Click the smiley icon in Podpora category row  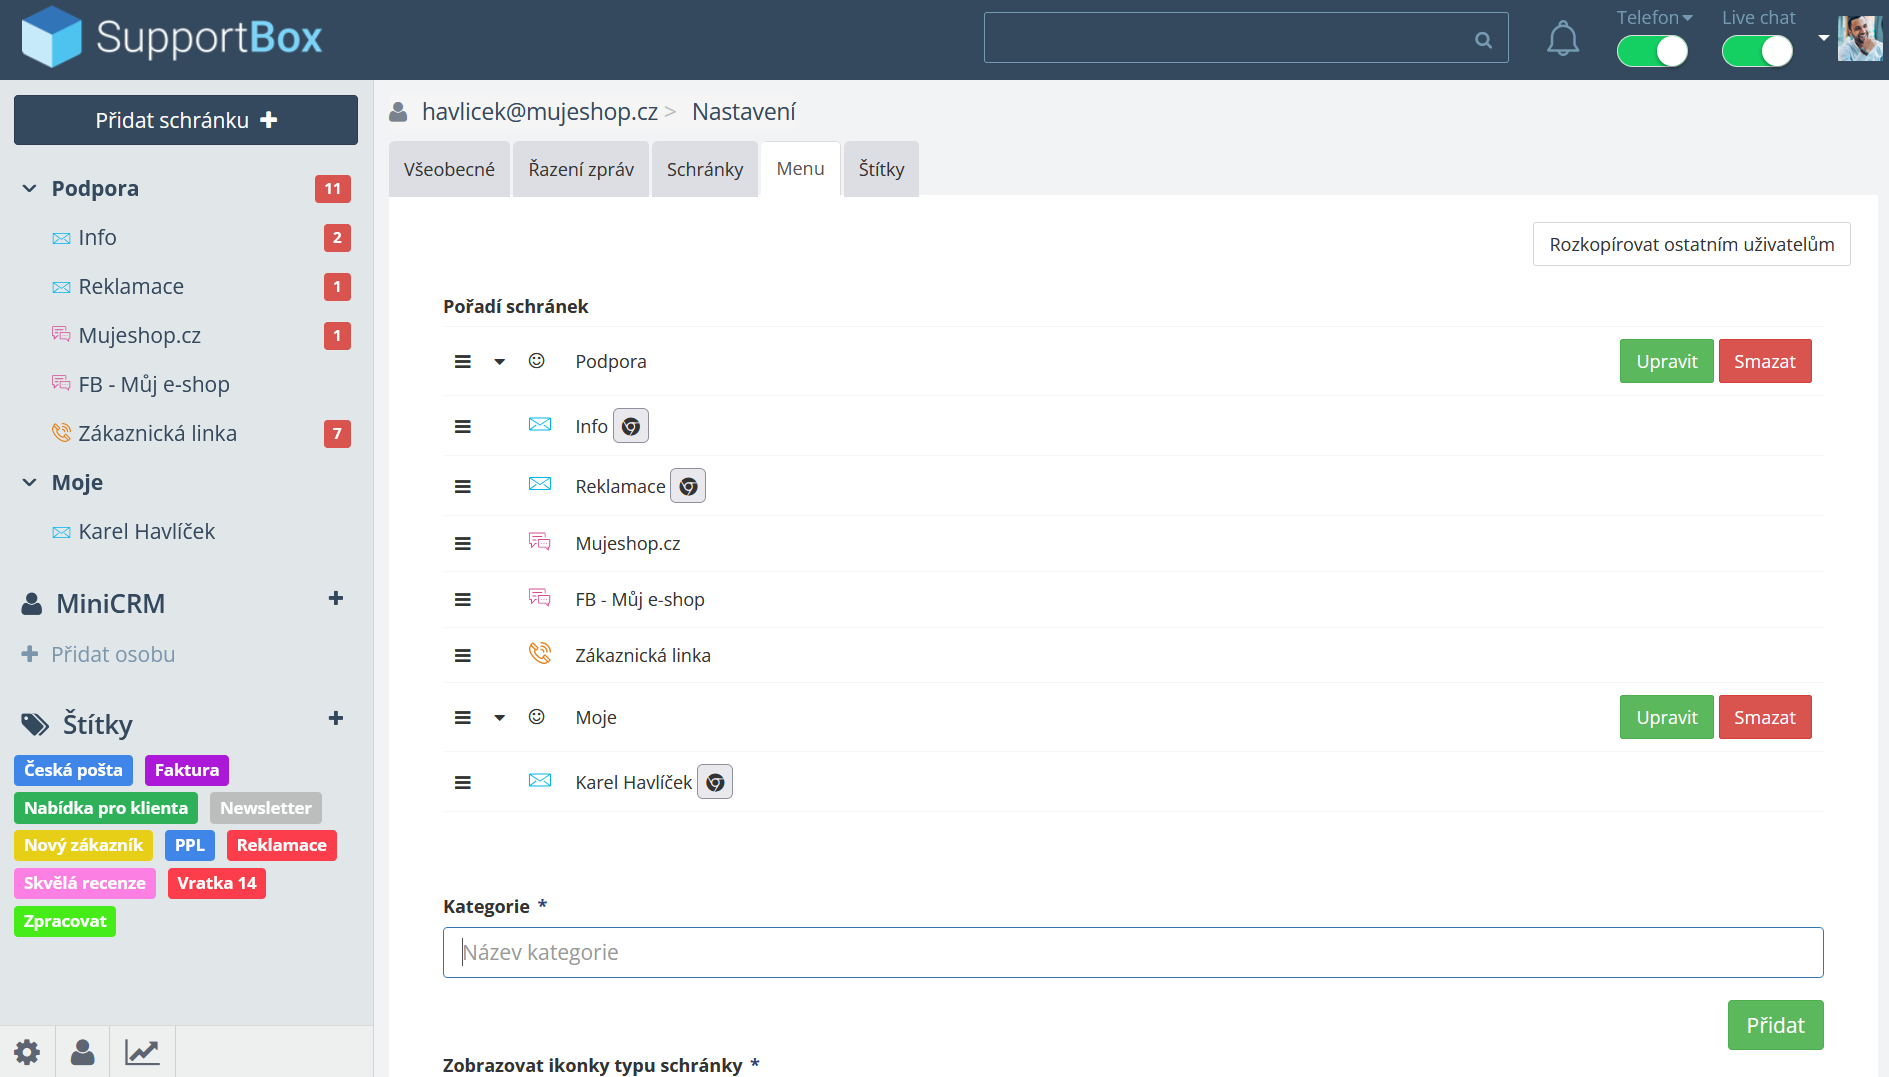tap(537, 361)
